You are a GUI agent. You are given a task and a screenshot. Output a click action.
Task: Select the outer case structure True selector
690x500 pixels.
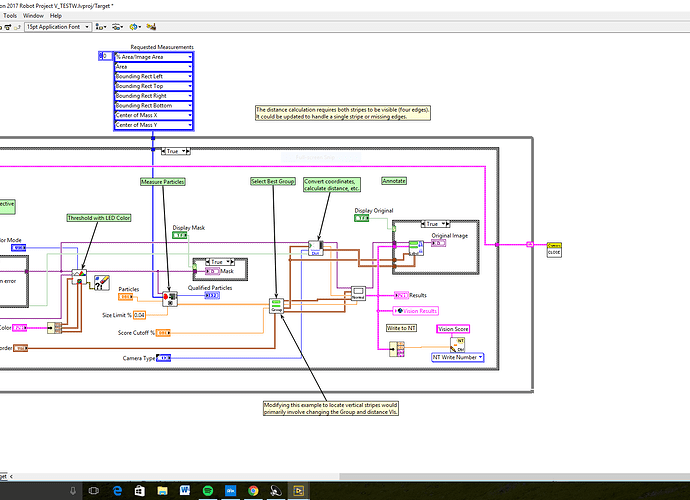click(176, 151)
